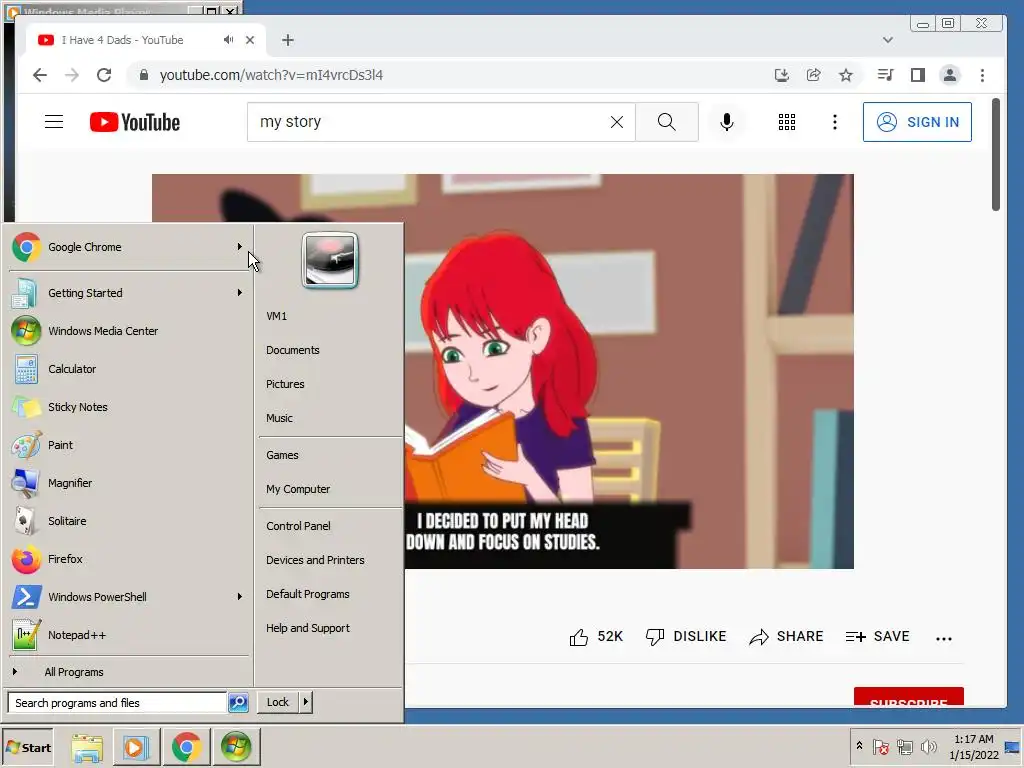Expand Google Chrome jump list arrow
The width and height of the screenshot is (1024, 768).
click(x=240, y=247)
